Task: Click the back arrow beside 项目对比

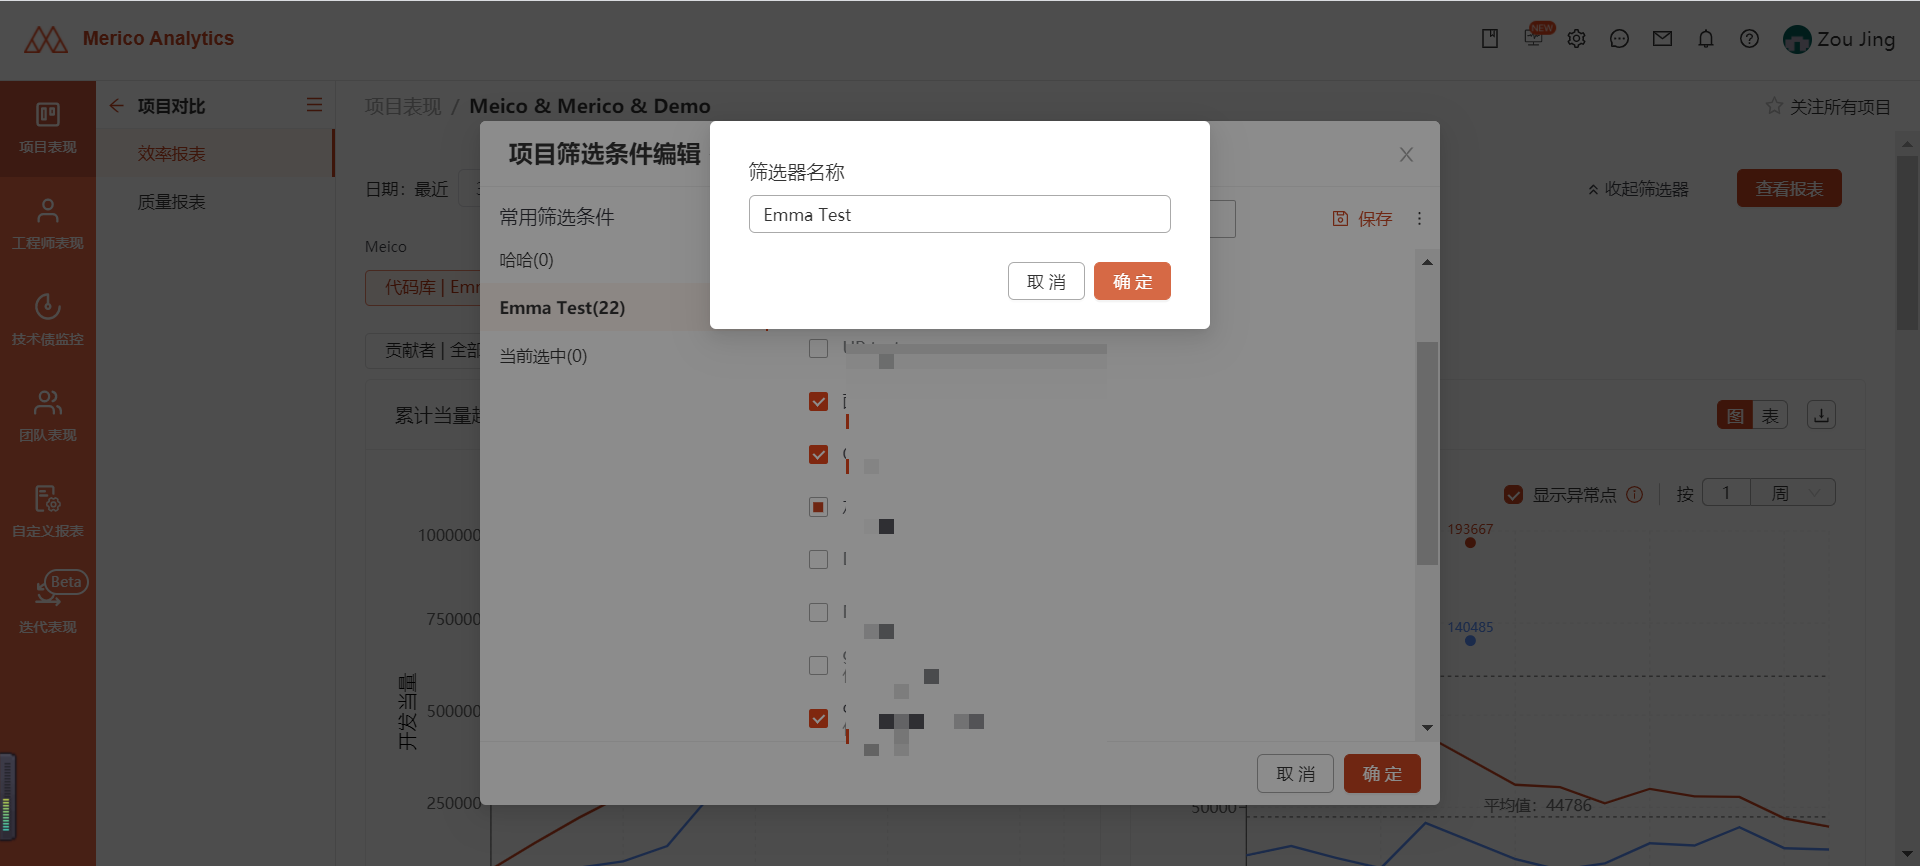Action: pos(117,105)
